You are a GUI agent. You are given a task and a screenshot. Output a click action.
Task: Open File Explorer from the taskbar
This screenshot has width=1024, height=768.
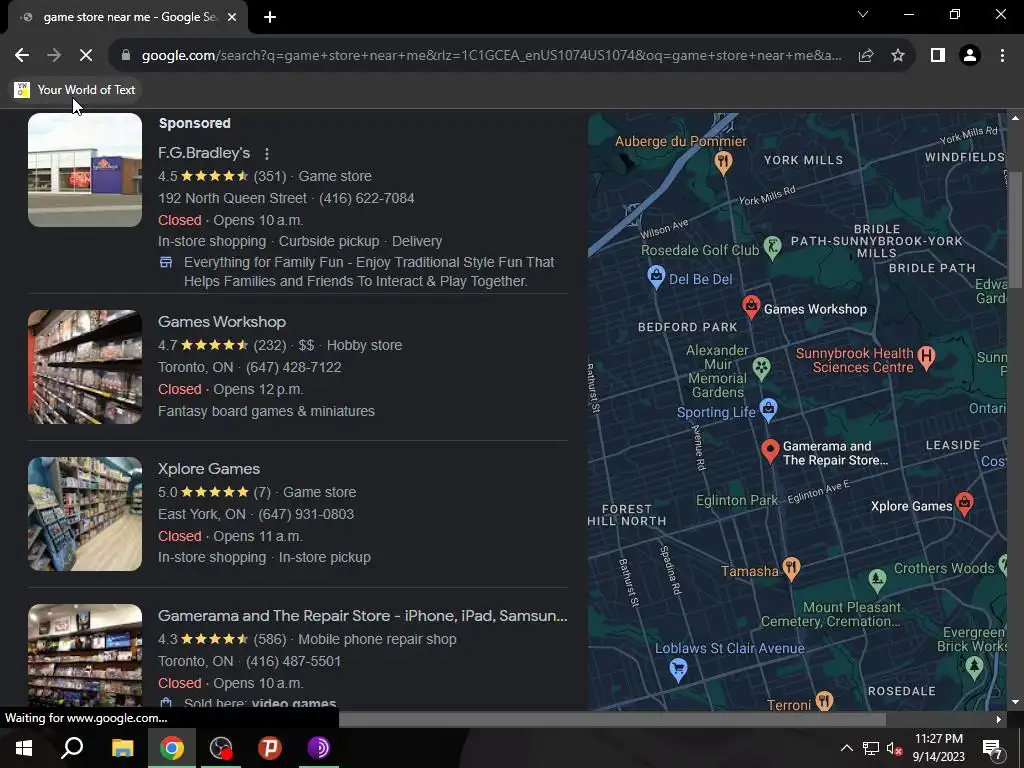point(122,748)
